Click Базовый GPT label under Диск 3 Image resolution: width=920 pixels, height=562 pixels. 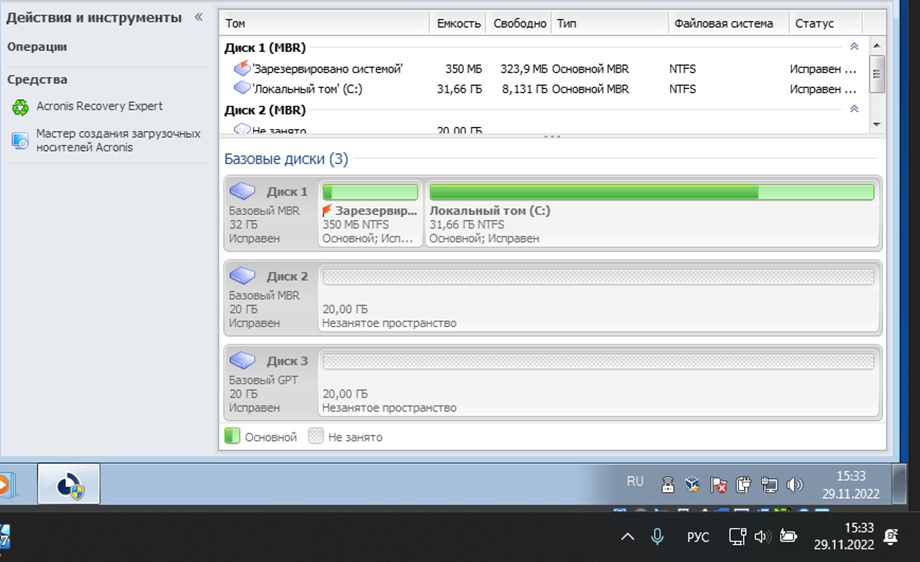coord(263,380)
